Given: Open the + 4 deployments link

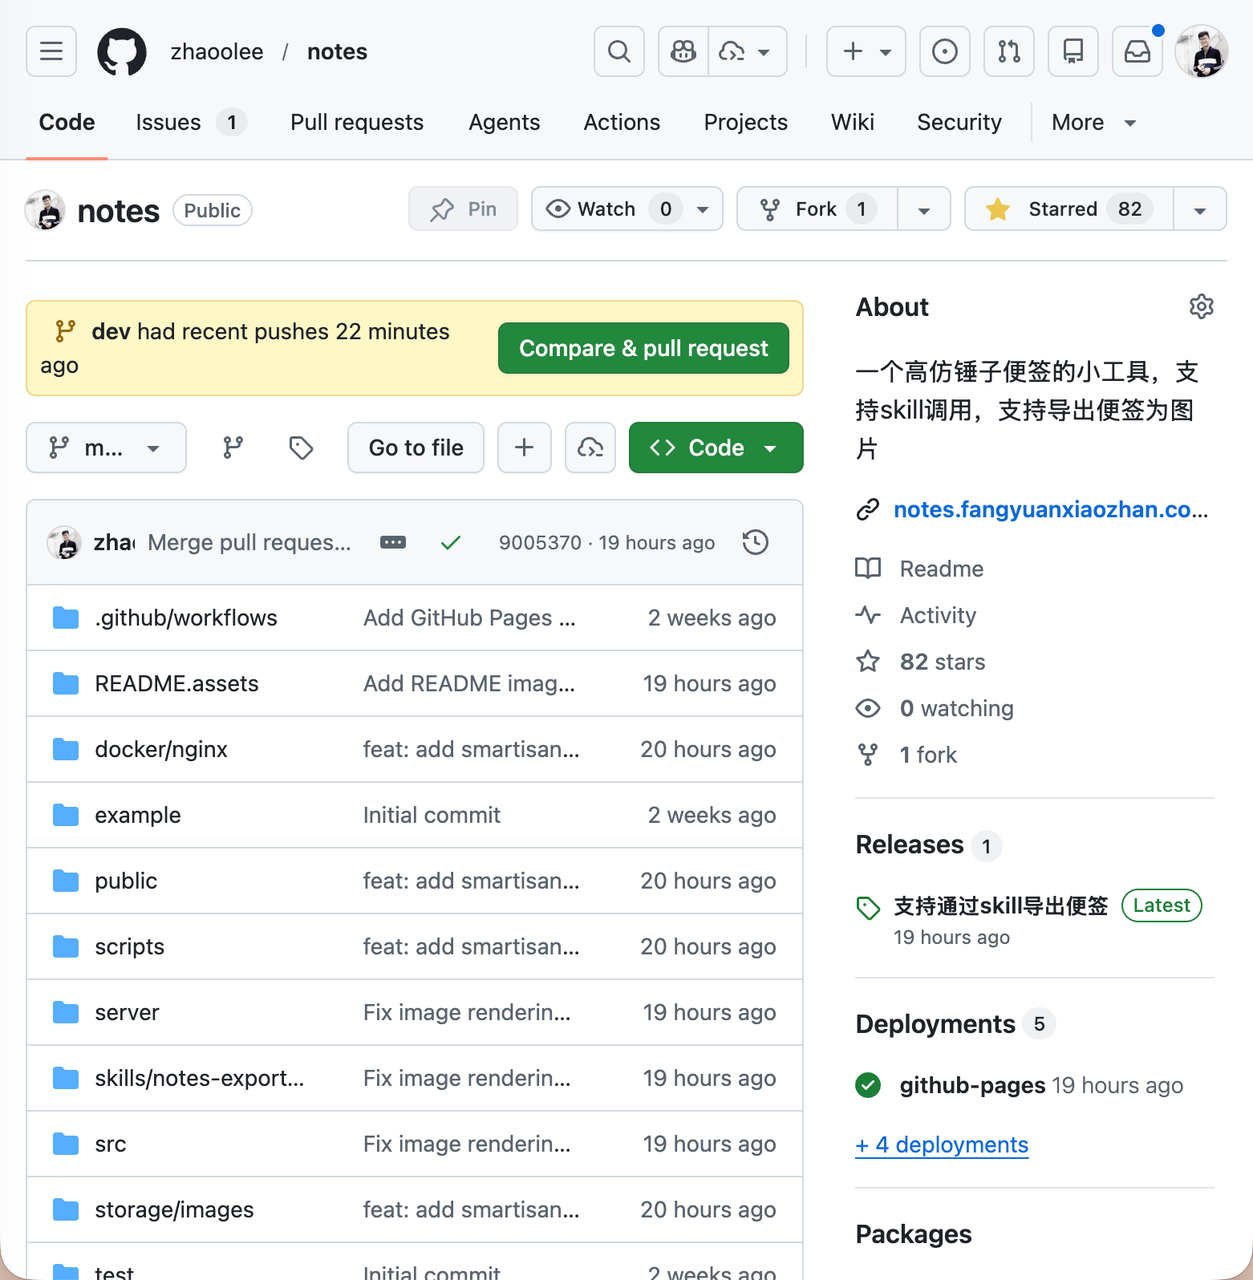Looking at the screenshot, I should [x=941, y=1144].
